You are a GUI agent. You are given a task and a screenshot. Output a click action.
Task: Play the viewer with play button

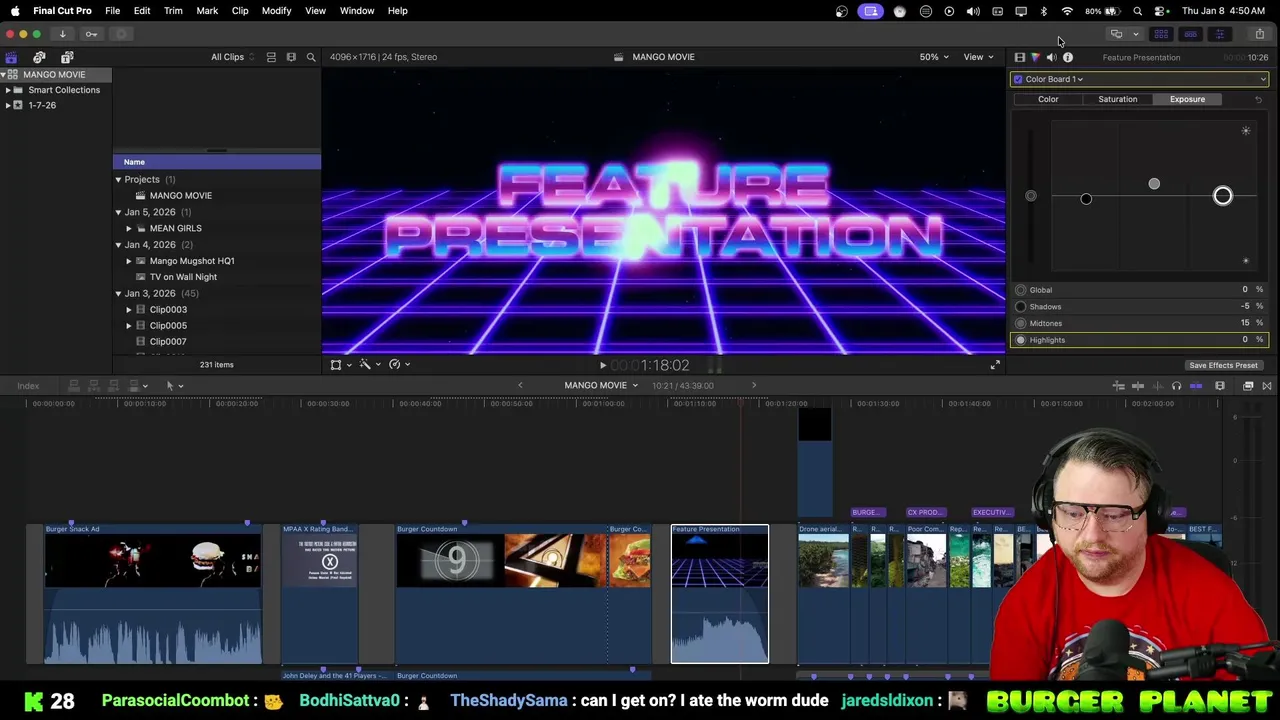pos(602,366)
